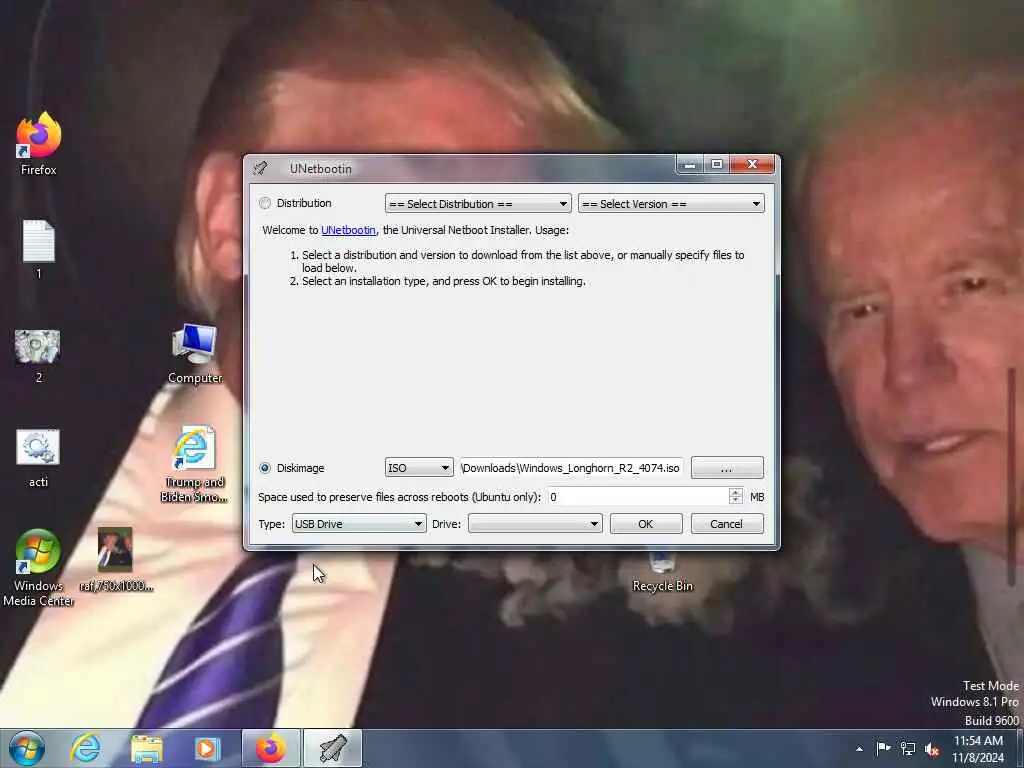Select the acti desktop icon
The width and height of the screenshot is (1024, 768).
pos(38,458)
